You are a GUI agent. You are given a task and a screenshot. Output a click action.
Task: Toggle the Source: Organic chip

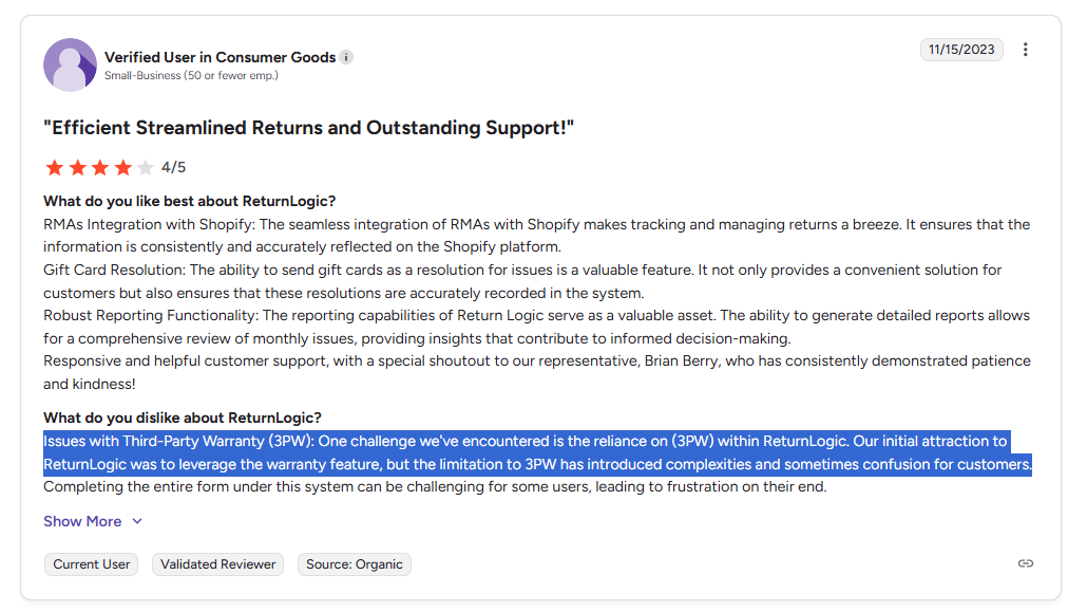coord(354,564)
